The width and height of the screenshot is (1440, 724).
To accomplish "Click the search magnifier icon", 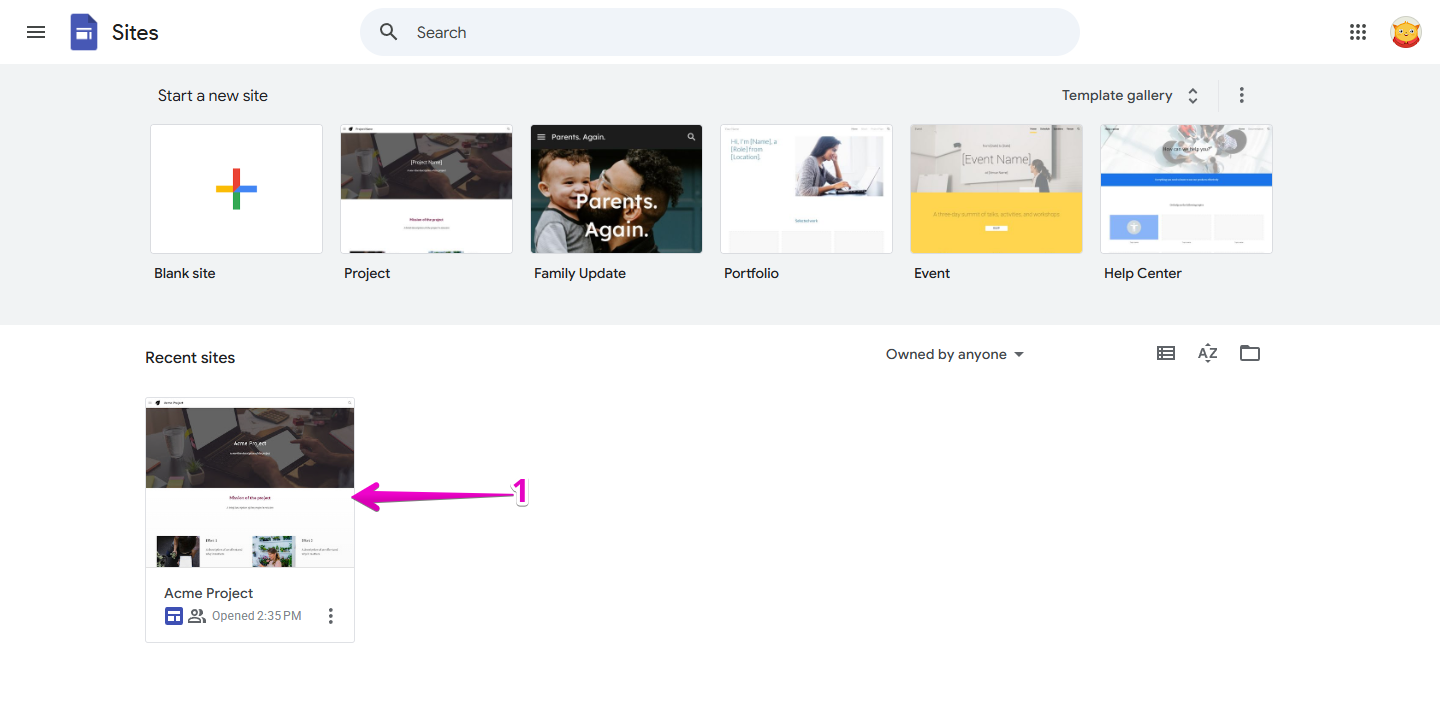I will 389,32.
